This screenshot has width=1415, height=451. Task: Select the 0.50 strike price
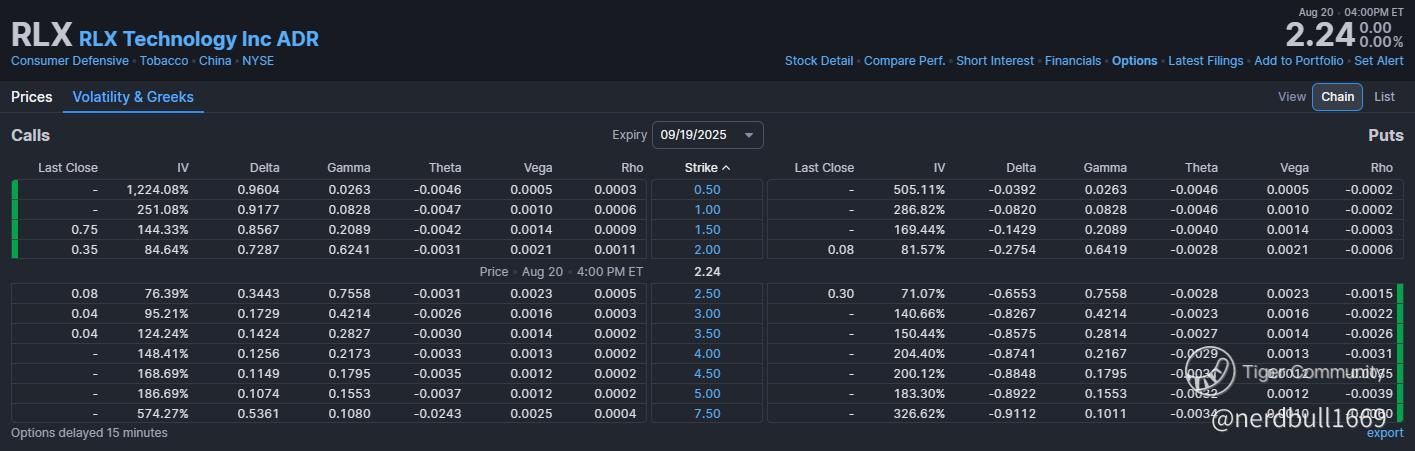tap(706, 190)
